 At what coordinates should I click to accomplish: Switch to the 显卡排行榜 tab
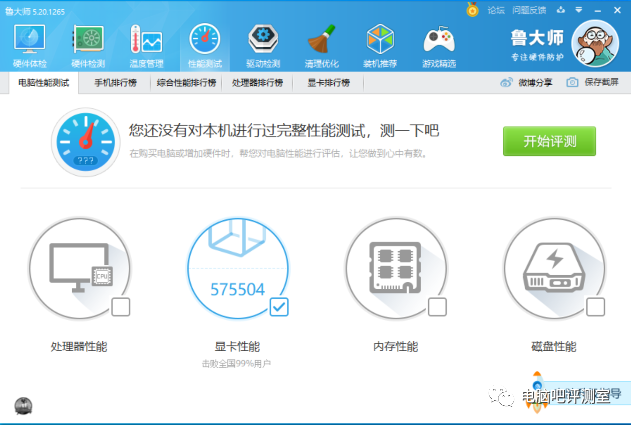[328, 83]
